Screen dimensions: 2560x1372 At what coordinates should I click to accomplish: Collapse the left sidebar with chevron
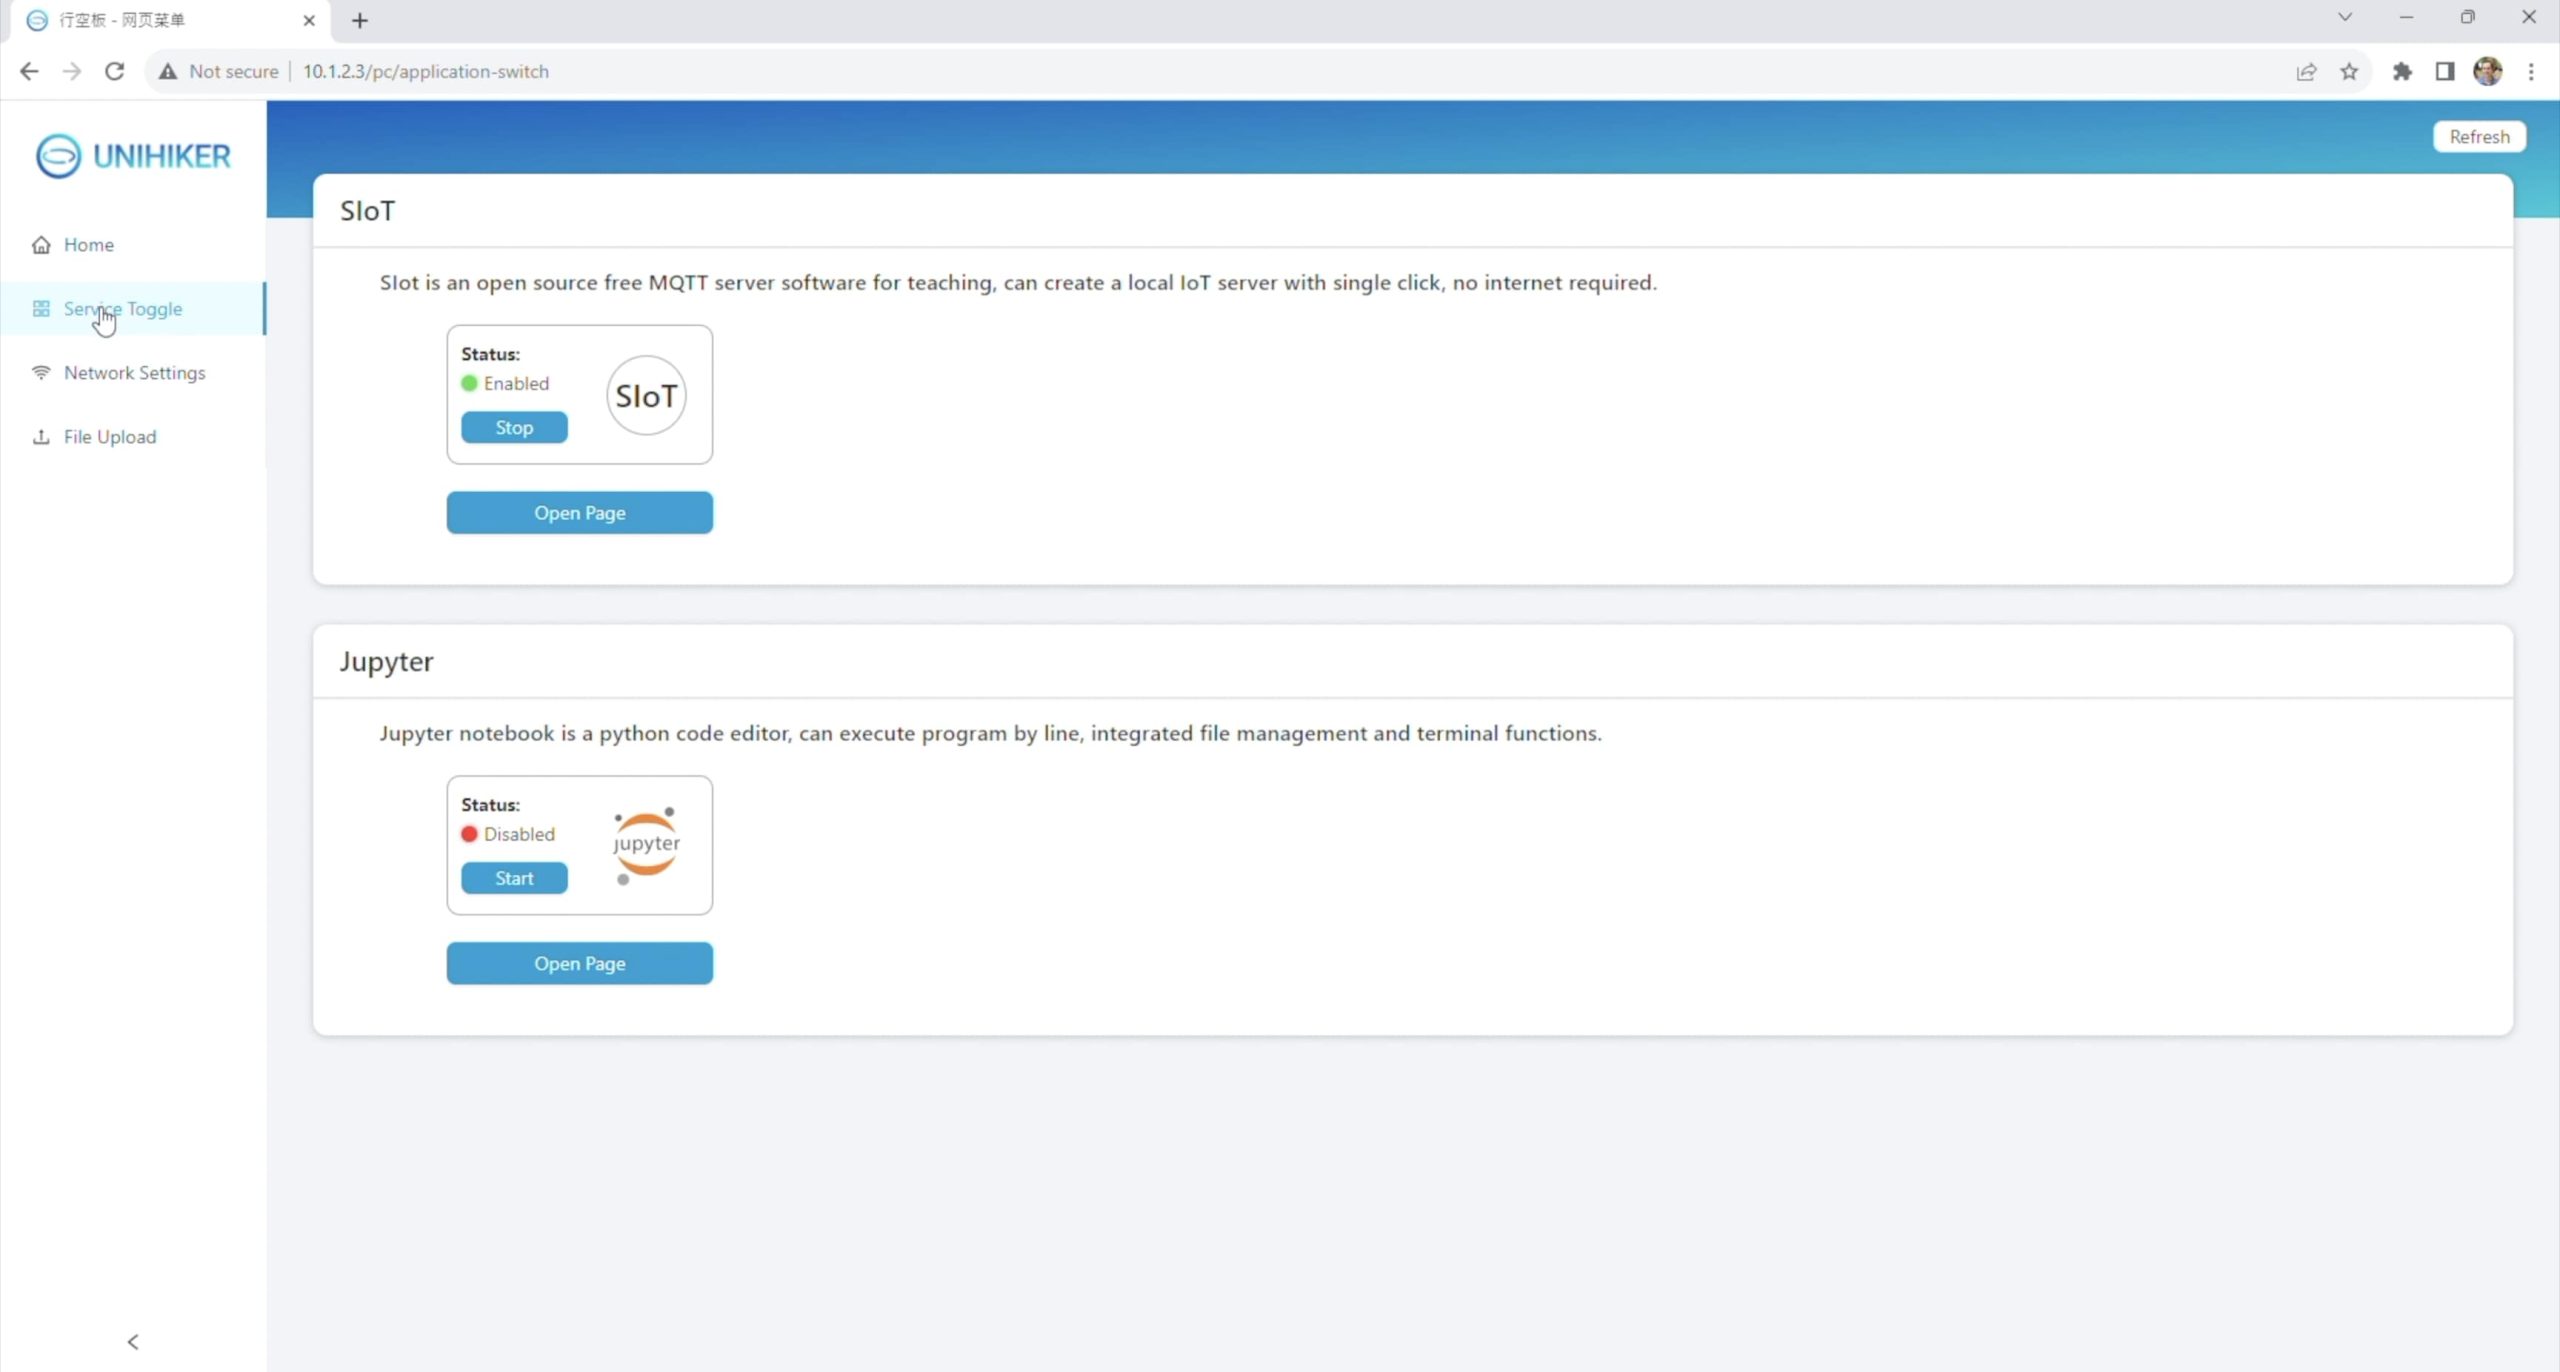point(133,1341)
